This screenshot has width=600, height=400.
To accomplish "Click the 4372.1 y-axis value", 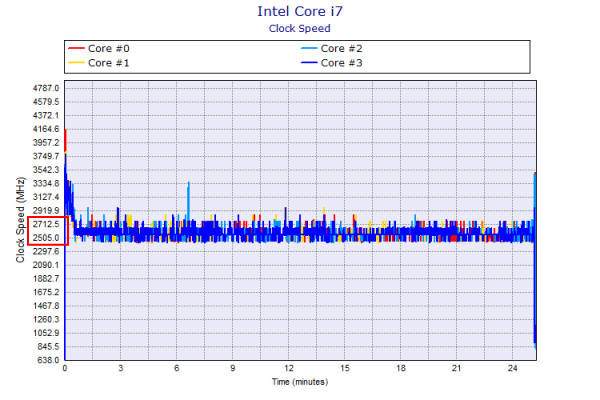I will (46, 116).
